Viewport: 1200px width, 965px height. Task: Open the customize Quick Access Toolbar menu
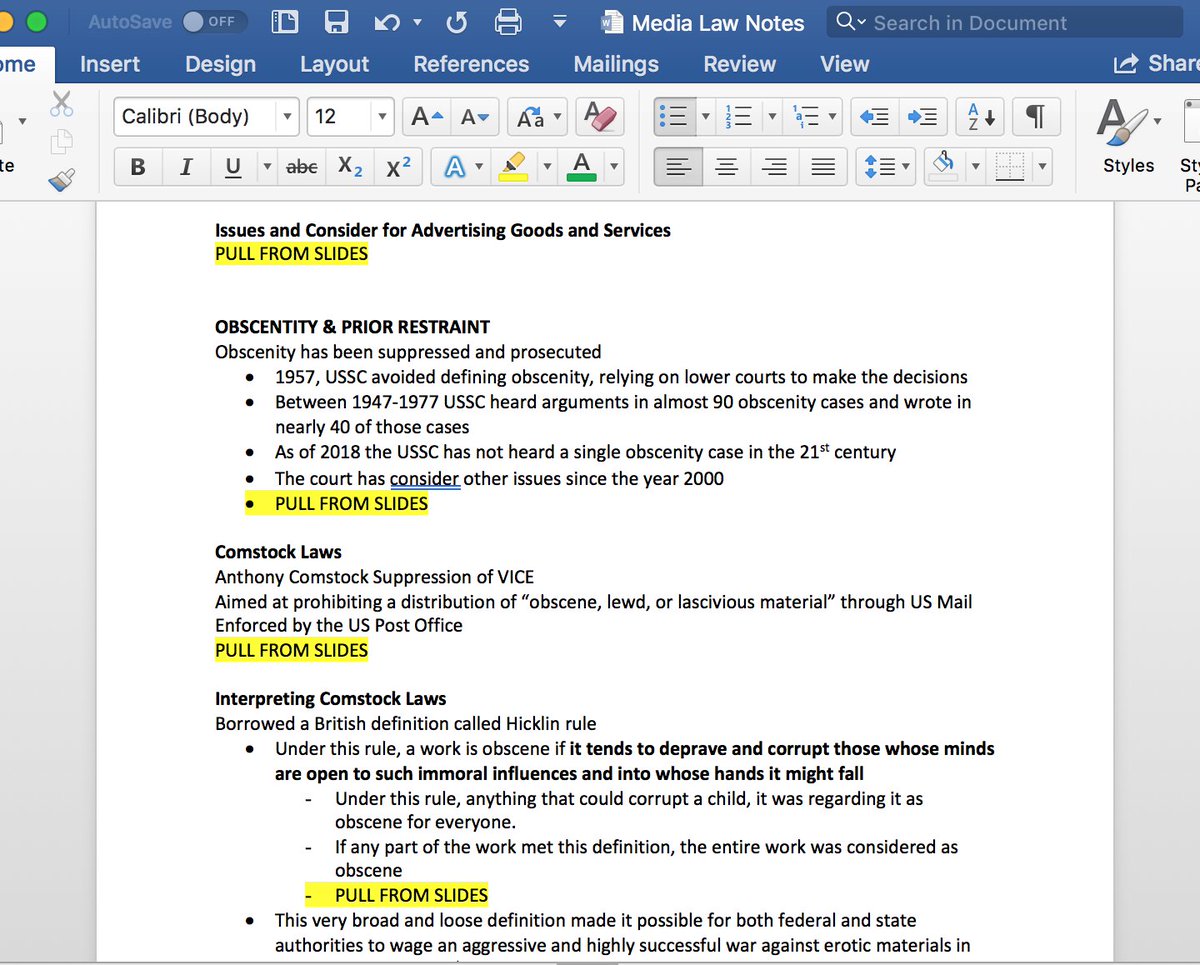pos(560,22)
